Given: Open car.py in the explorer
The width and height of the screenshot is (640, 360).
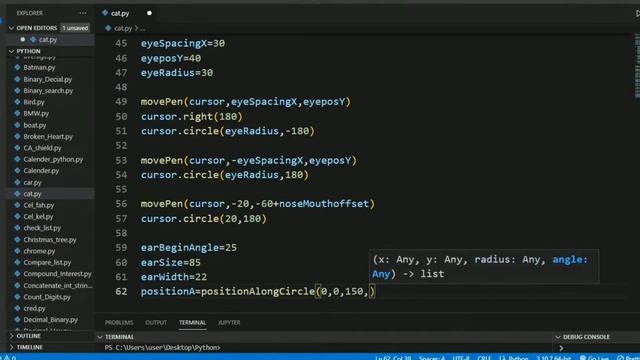Looking at the screenshot, I should pyautogui.click(x=32, y=182).
